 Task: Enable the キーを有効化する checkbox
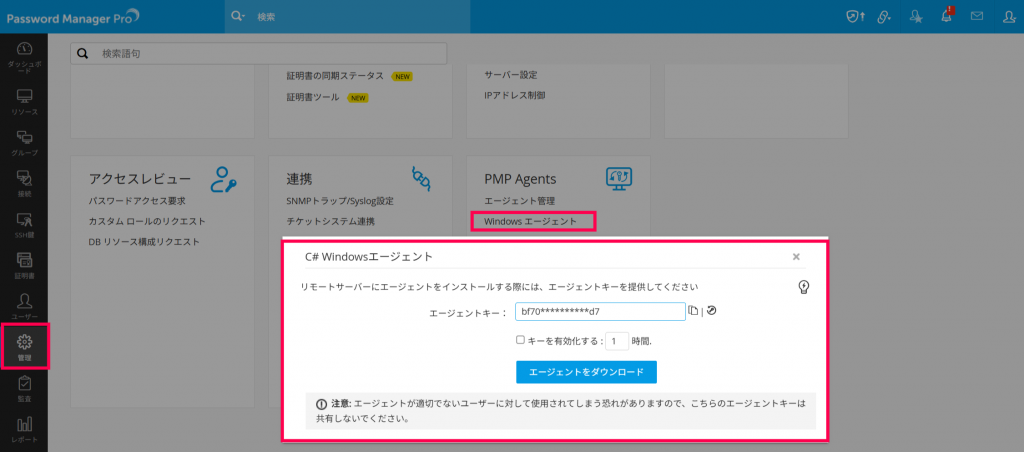[520, 340]
